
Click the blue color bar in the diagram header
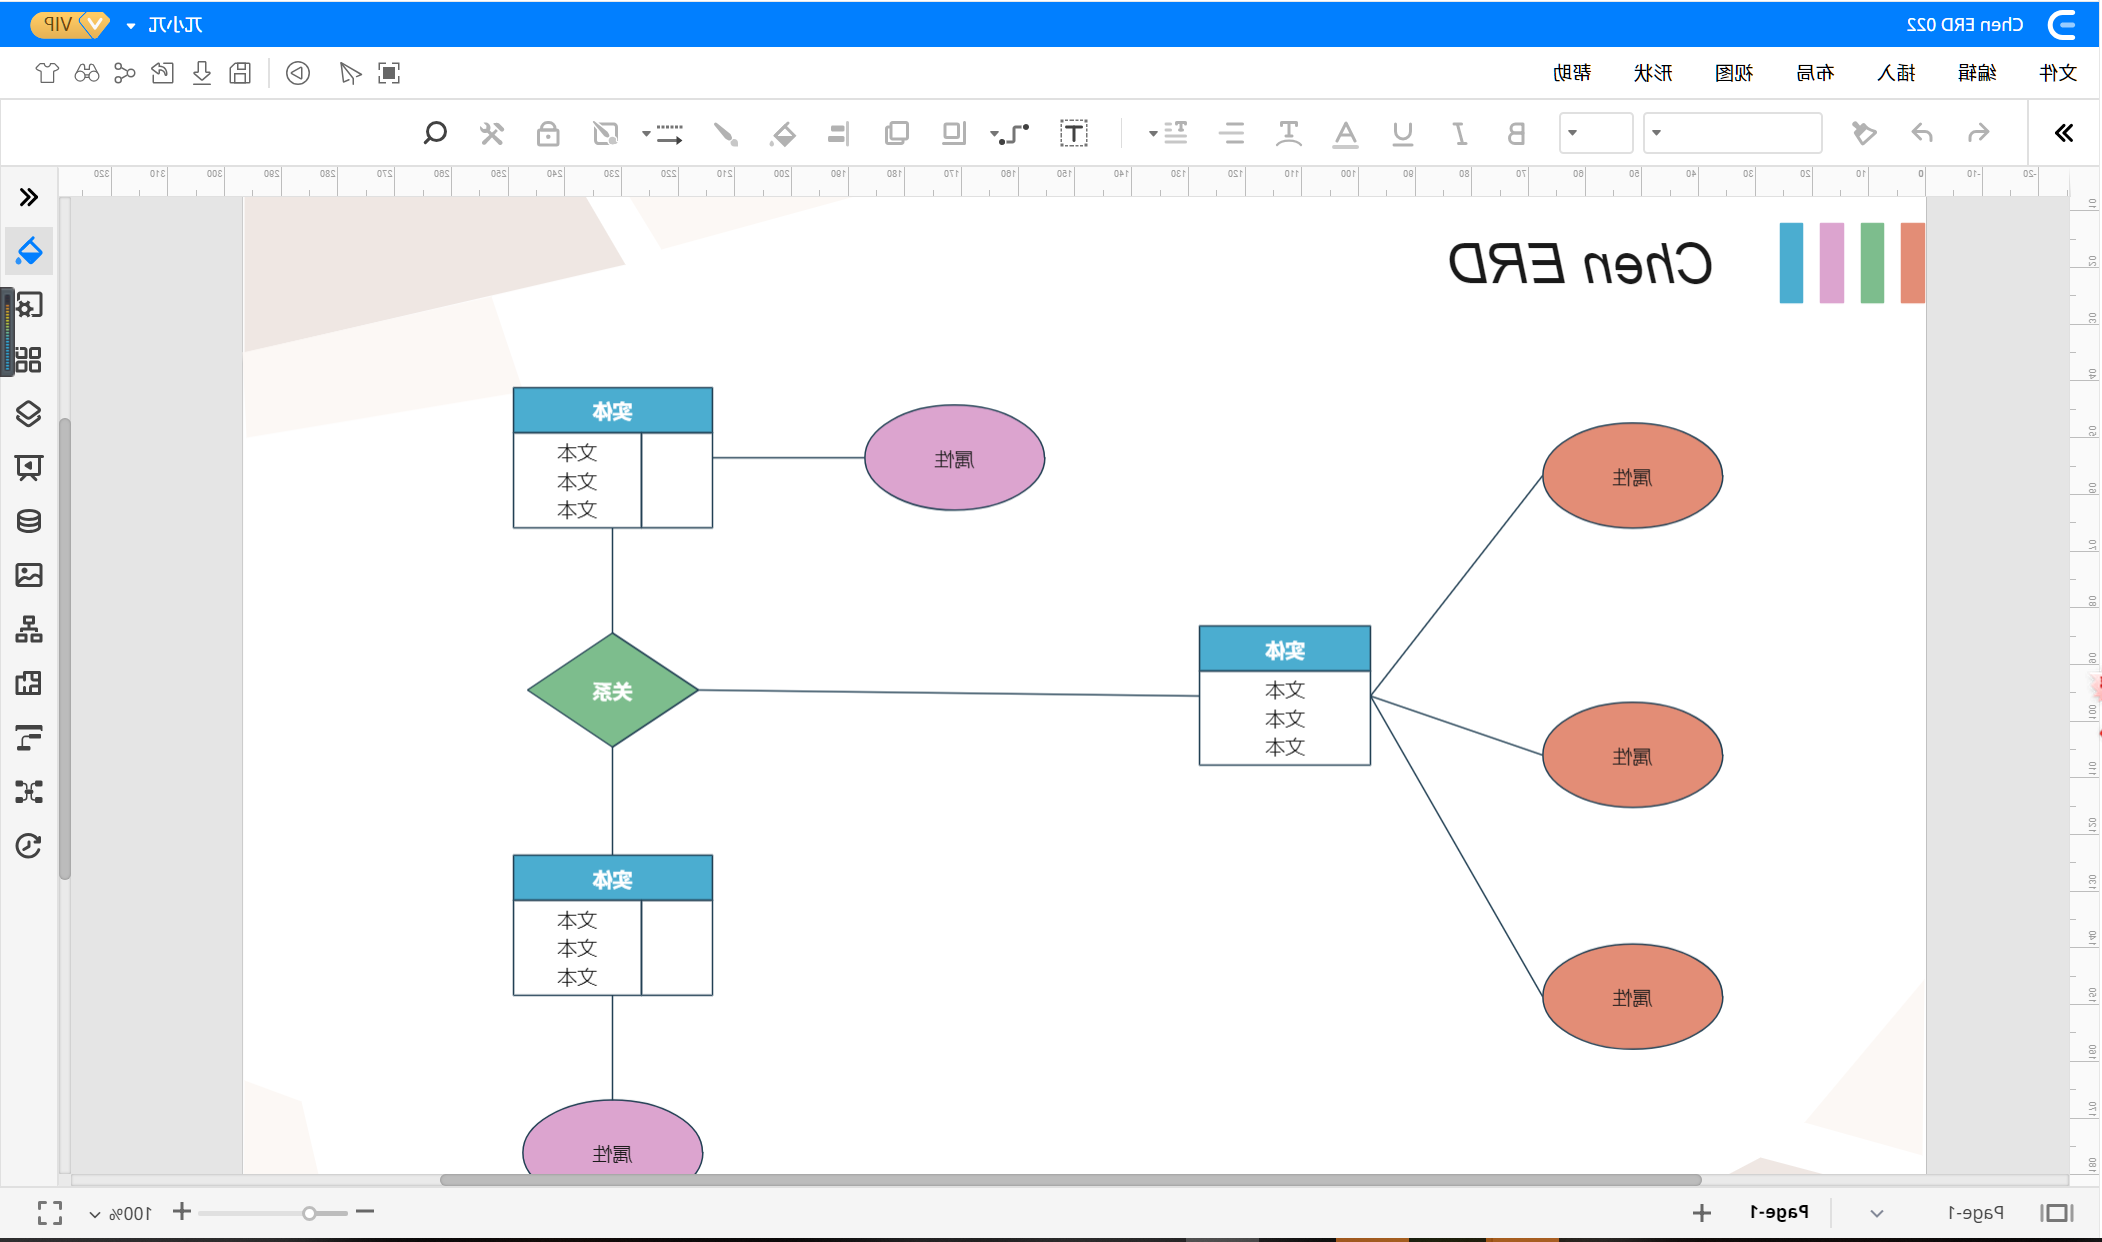click(1791, 263)
